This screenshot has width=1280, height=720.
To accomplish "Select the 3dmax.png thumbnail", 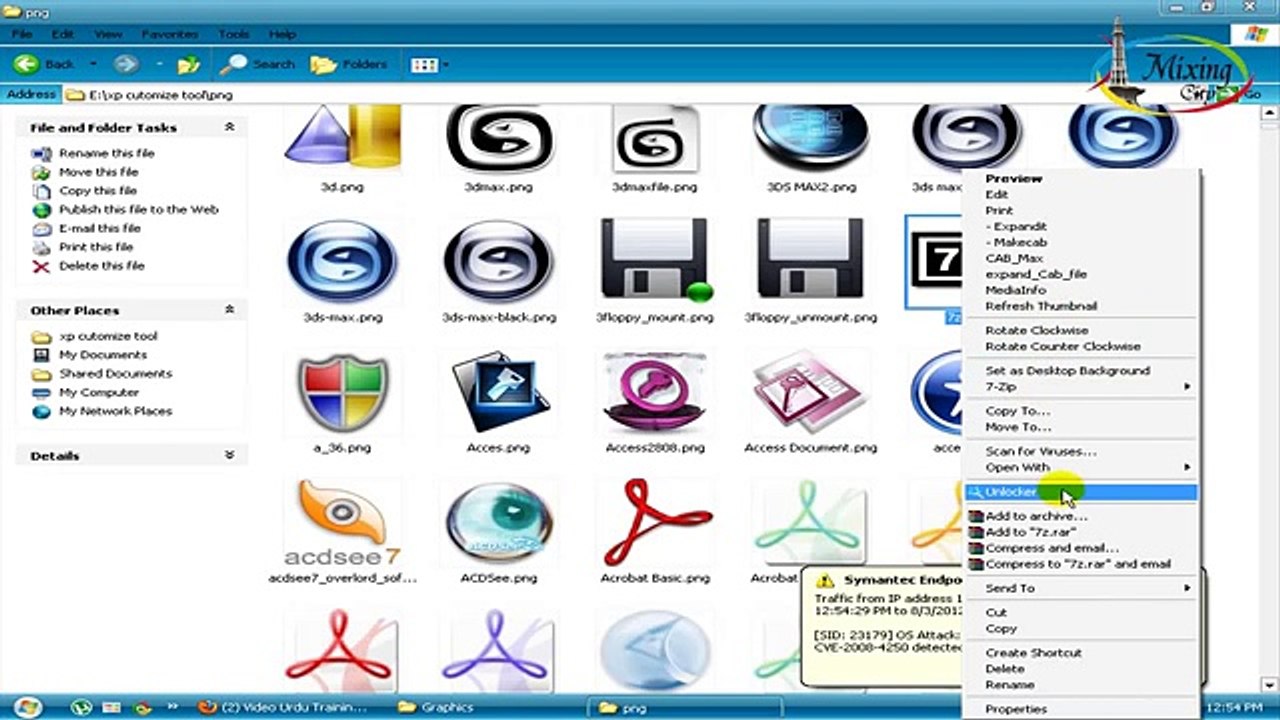I will pos(498,136).
